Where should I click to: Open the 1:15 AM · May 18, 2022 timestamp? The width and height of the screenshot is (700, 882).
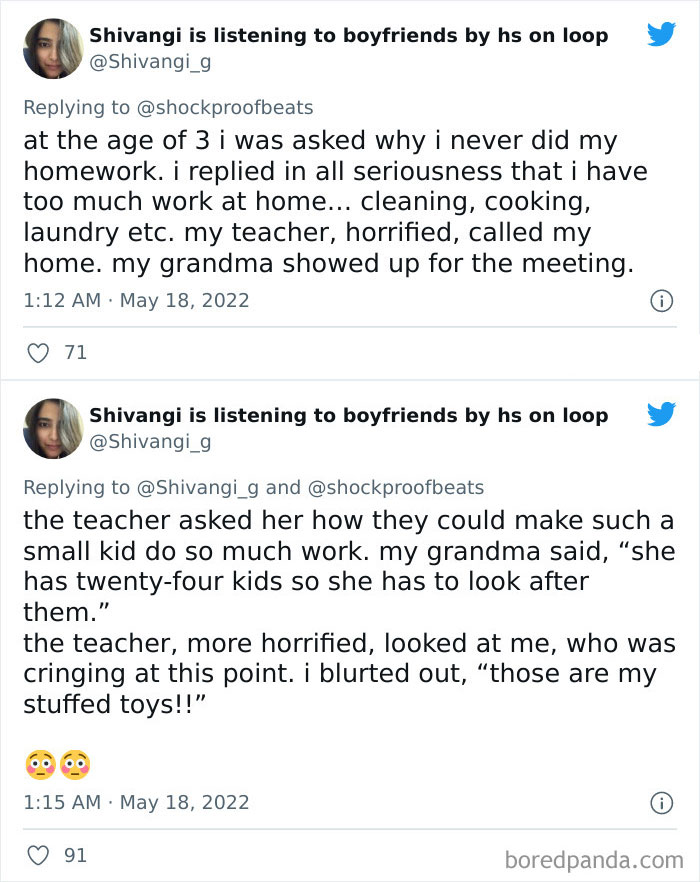point(136,802)
